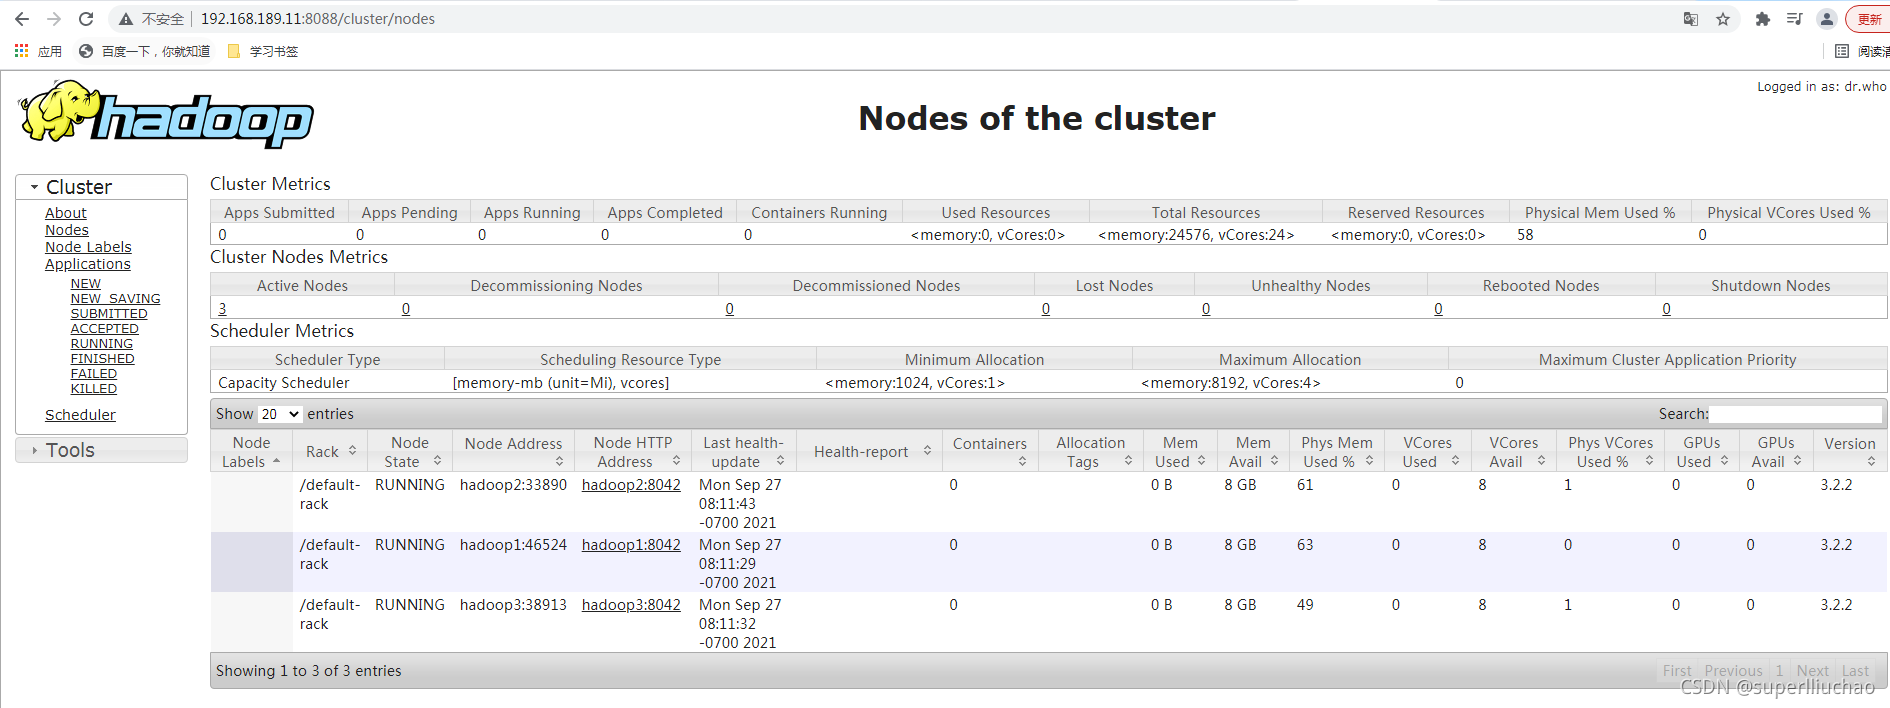Open the hadoop3:8042 node HTTP address

pyautogui.click(x=631, y=605)
